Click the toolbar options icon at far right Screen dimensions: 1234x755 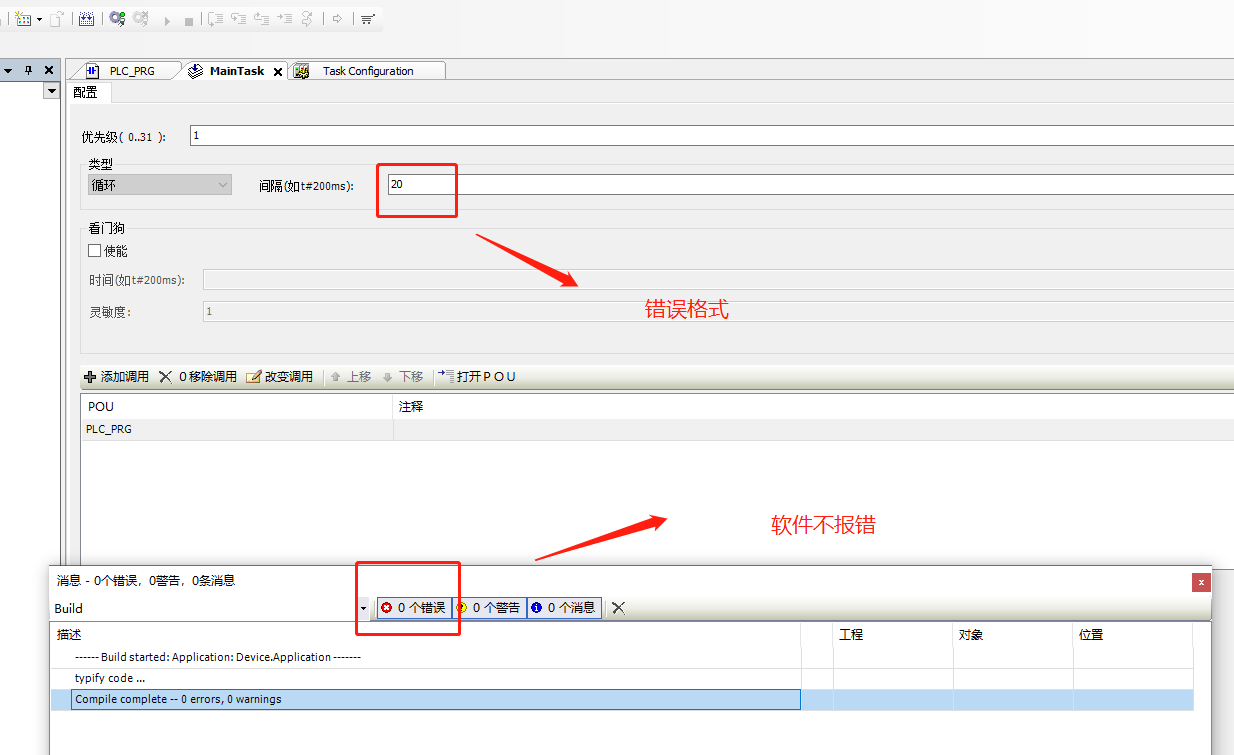point(367,19)
